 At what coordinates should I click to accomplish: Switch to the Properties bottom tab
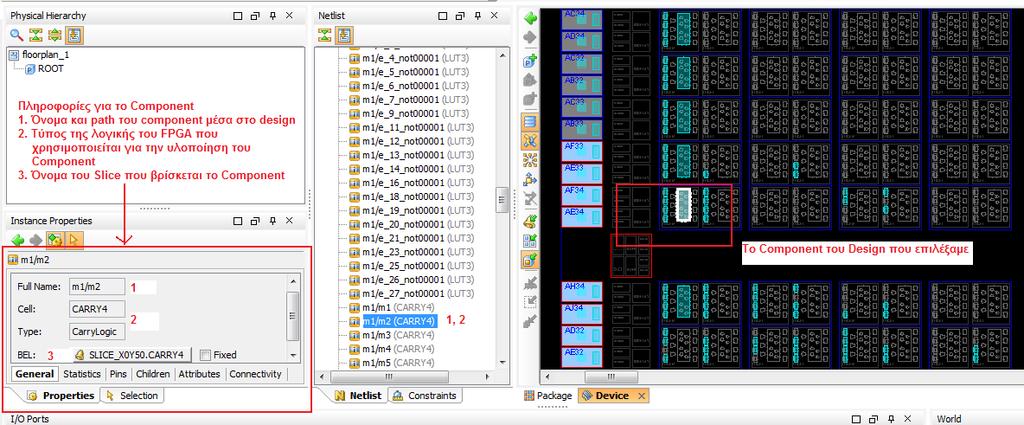(x=61, y=396)
